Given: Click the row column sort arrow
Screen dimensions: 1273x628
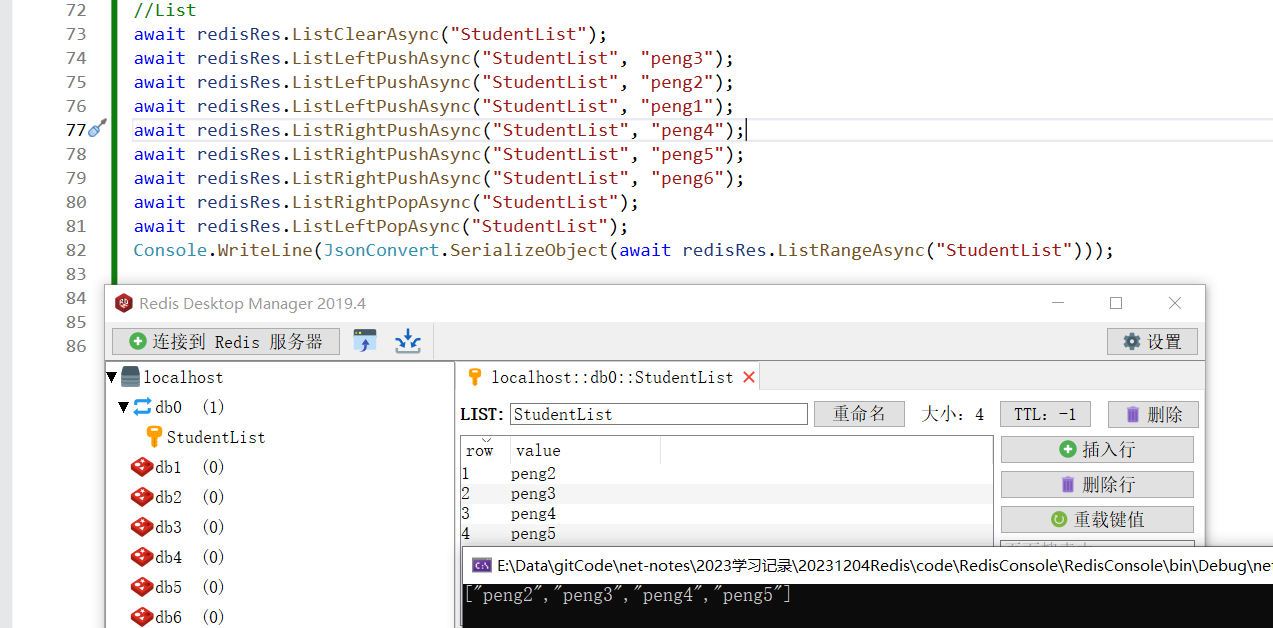Looking at the screenshot, I should coord(486,439).
